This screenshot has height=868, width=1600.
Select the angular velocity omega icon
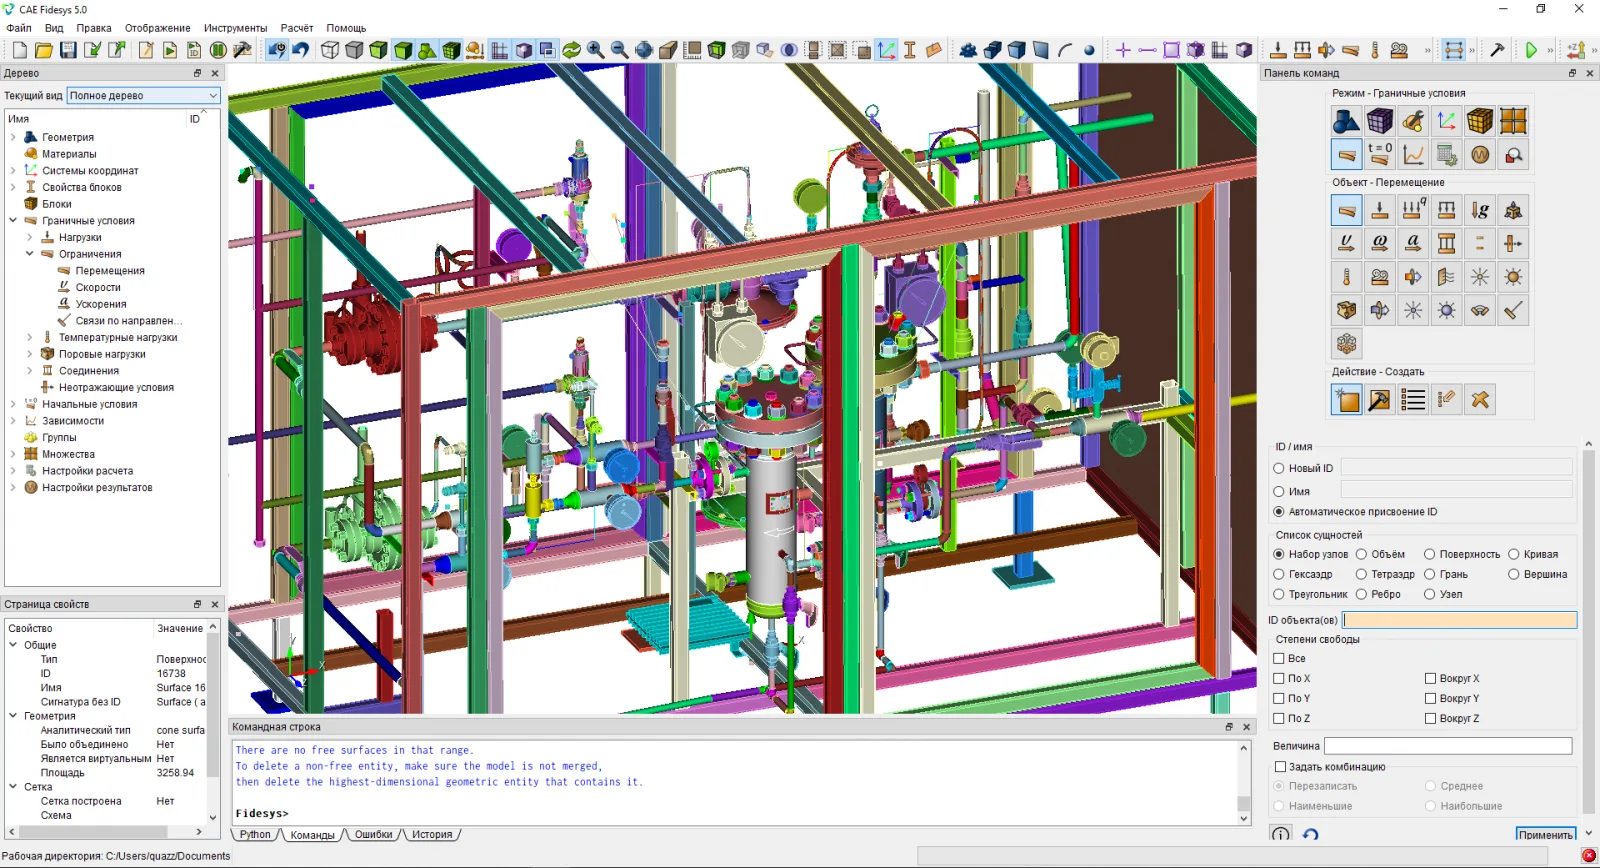1380,243
